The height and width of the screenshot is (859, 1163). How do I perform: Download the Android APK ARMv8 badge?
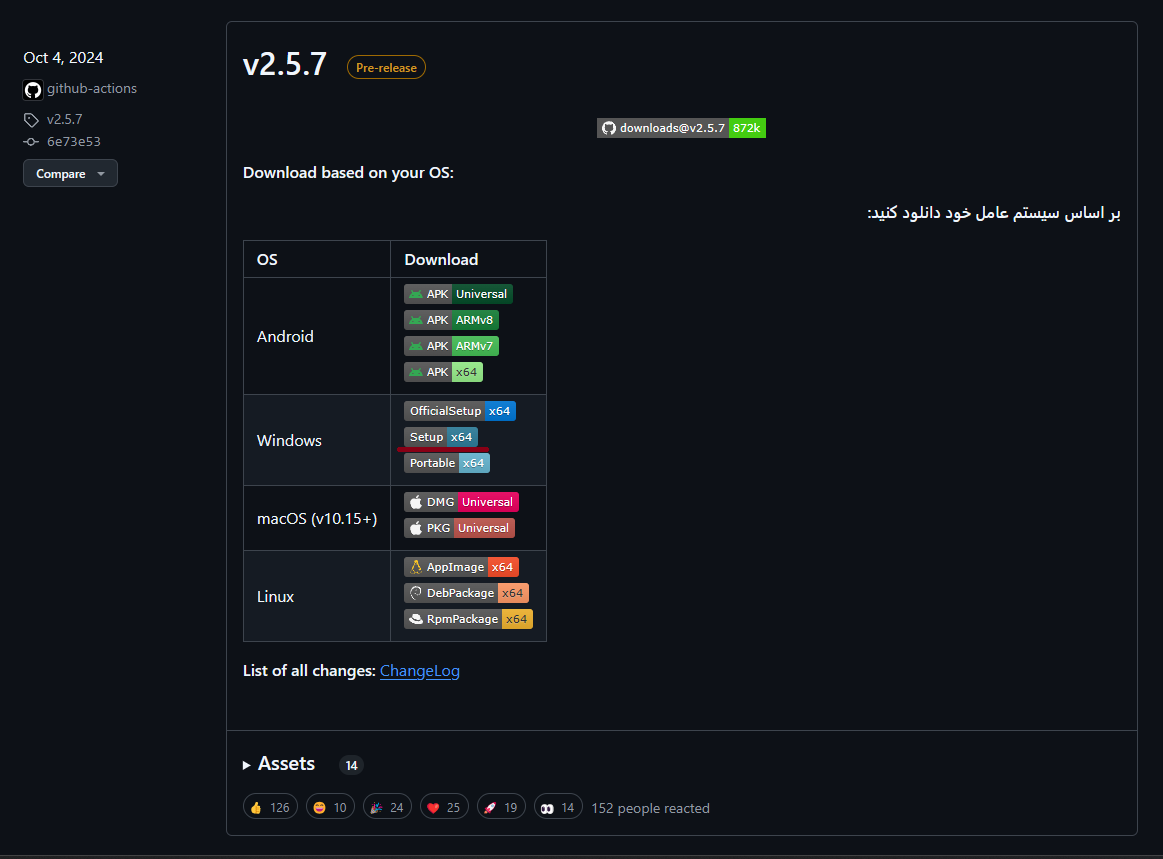click(x=451, y=320)
